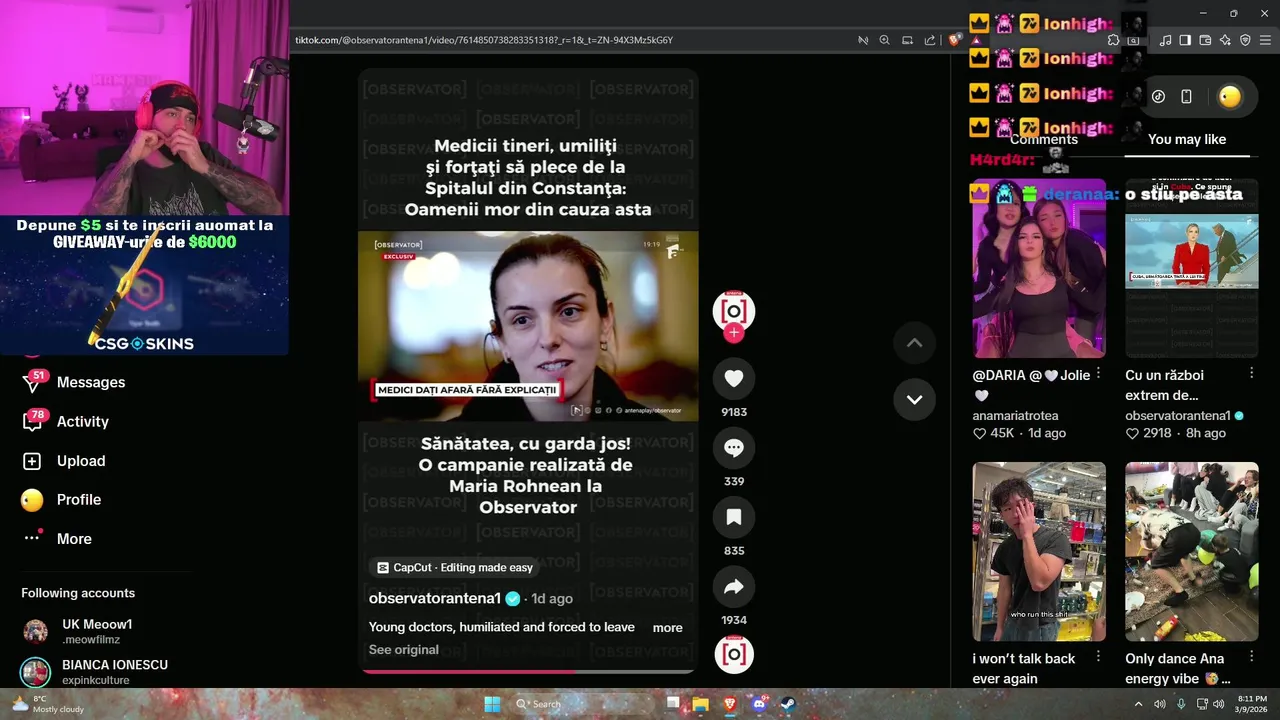Click the browser address bar URL
1280x720 pixels.
484,40
